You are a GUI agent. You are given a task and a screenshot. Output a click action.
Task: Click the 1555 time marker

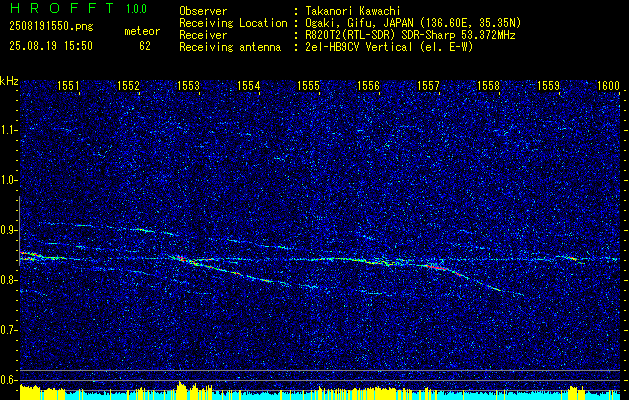(x=308, y=85)
